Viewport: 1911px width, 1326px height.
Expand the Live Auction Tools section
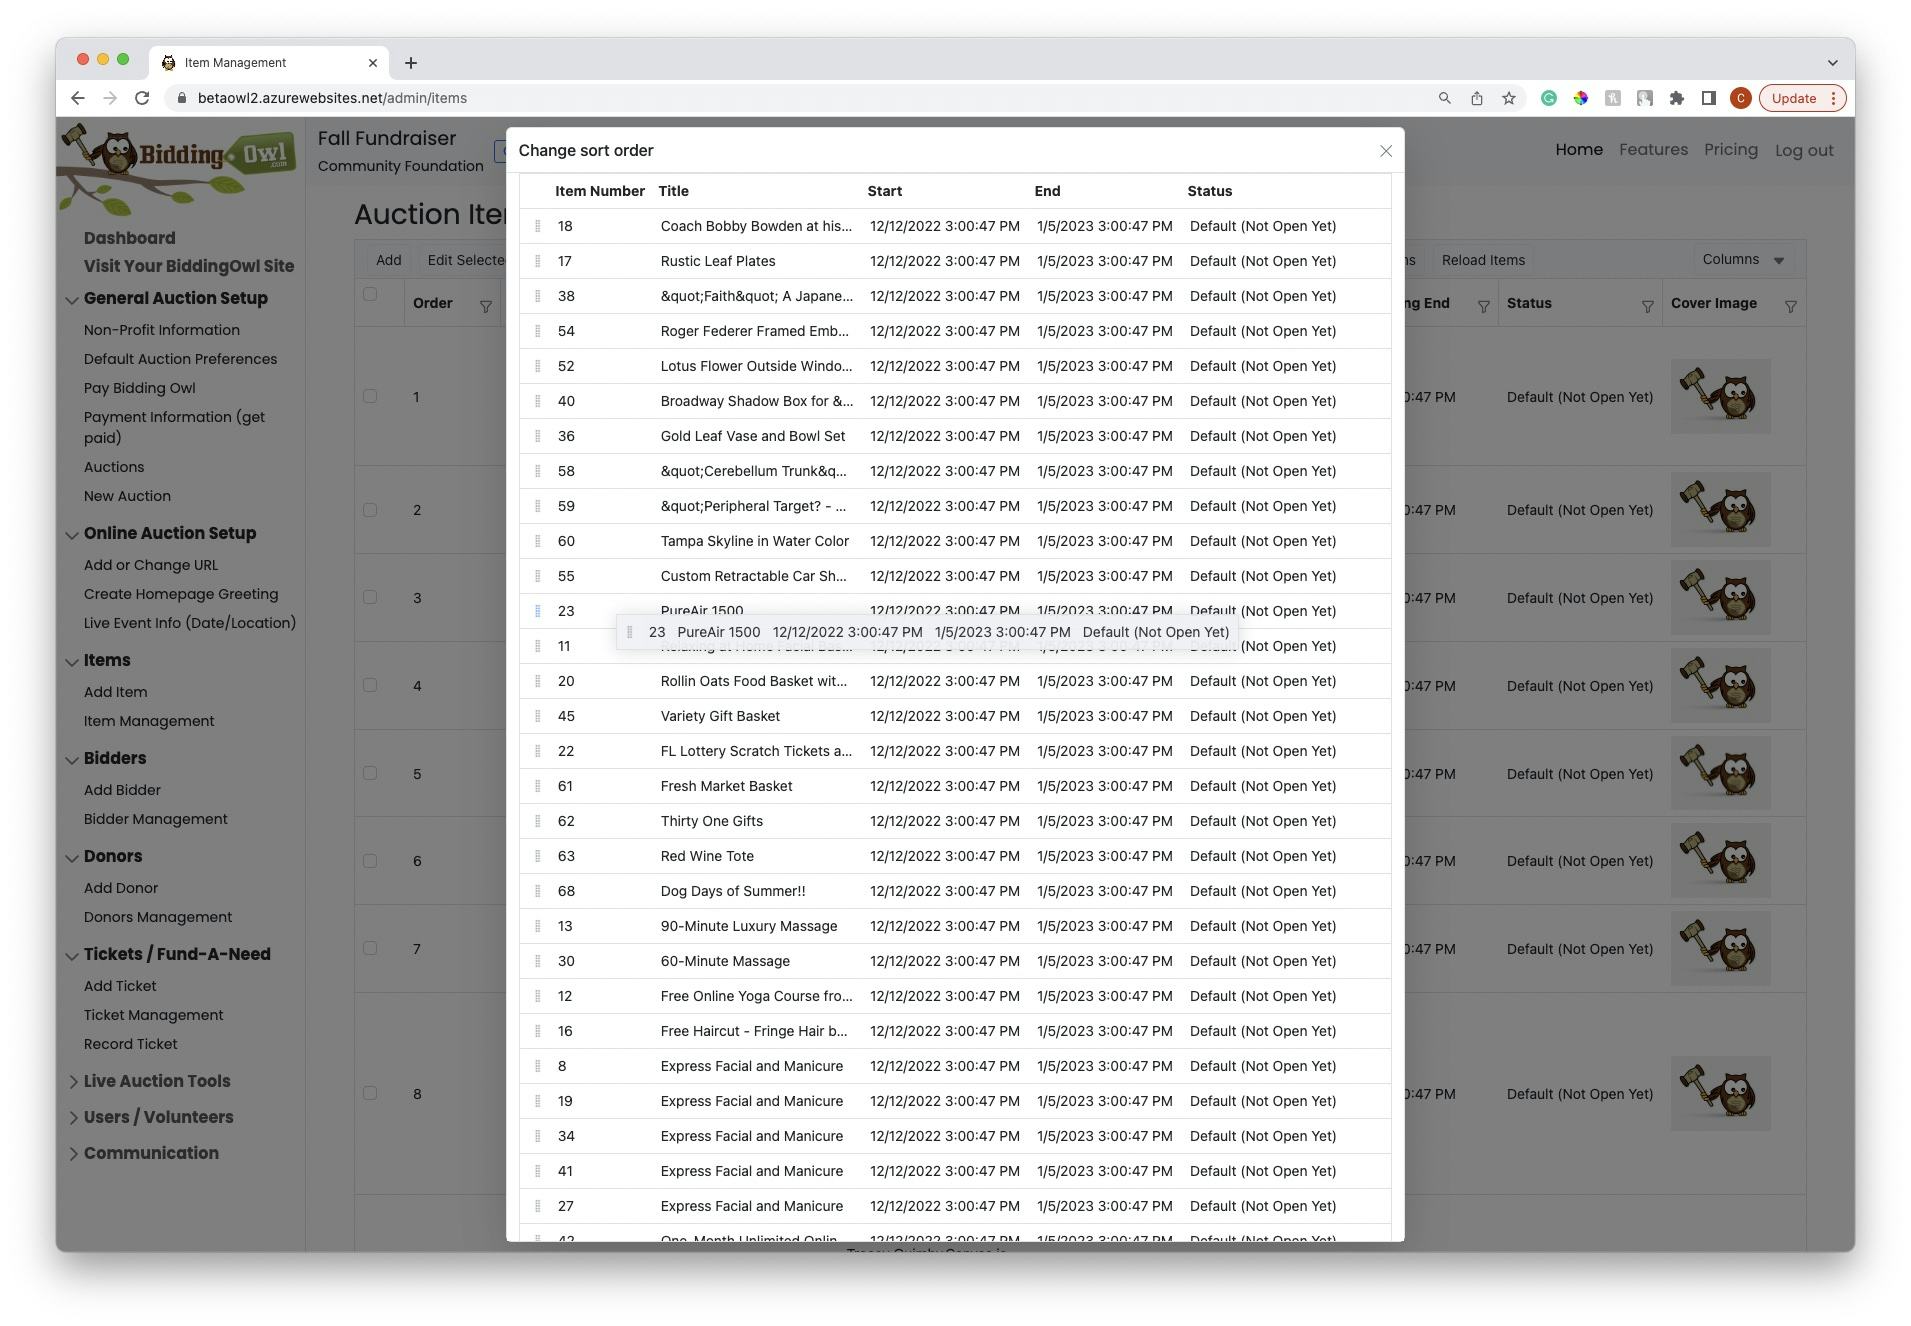[73, 1082]
